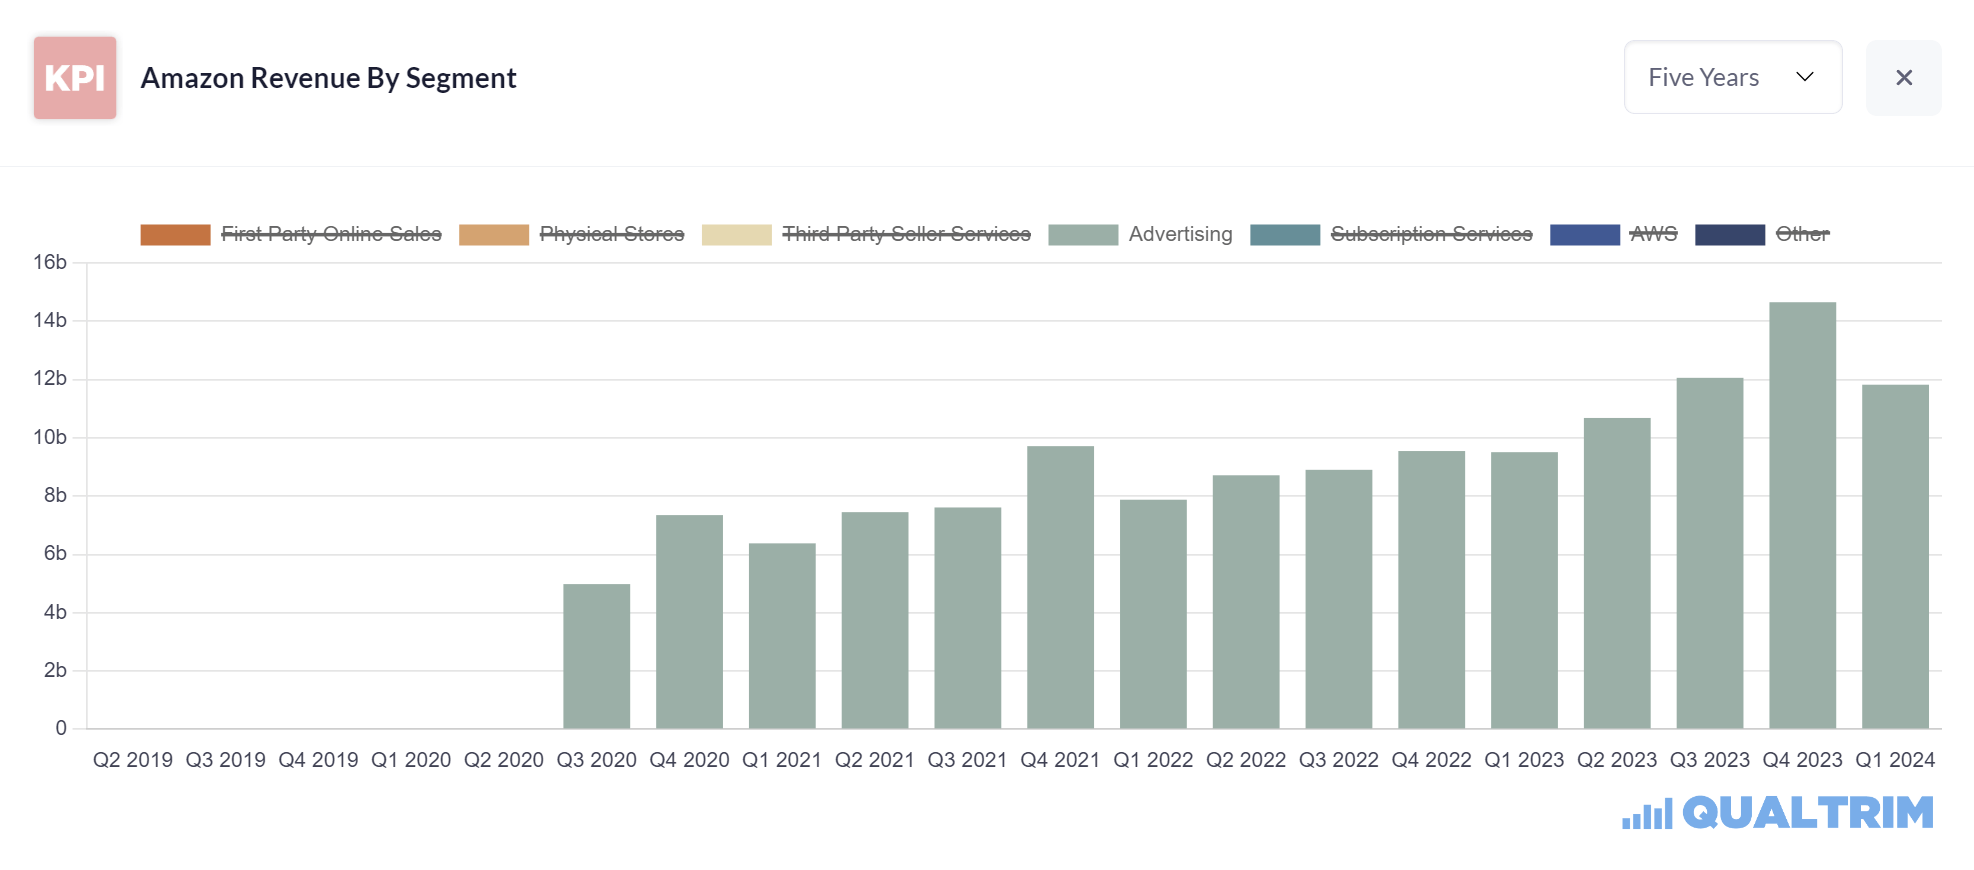This screenshot has height=870, width=1974.
Task: Select the Q3 2021 advertising bar
Action: pyautogui.click(x=968, y=618)
